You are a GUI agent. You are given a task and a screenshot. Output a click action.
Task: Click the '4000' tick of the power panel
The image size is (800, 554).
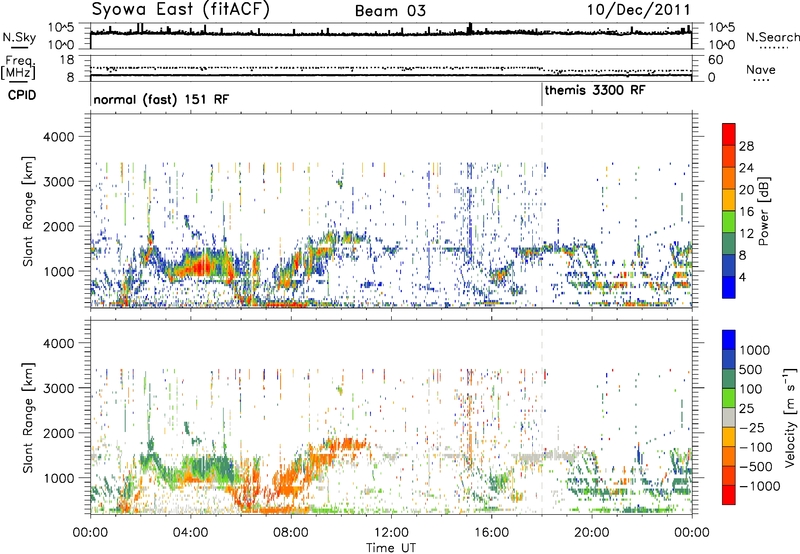59,137
